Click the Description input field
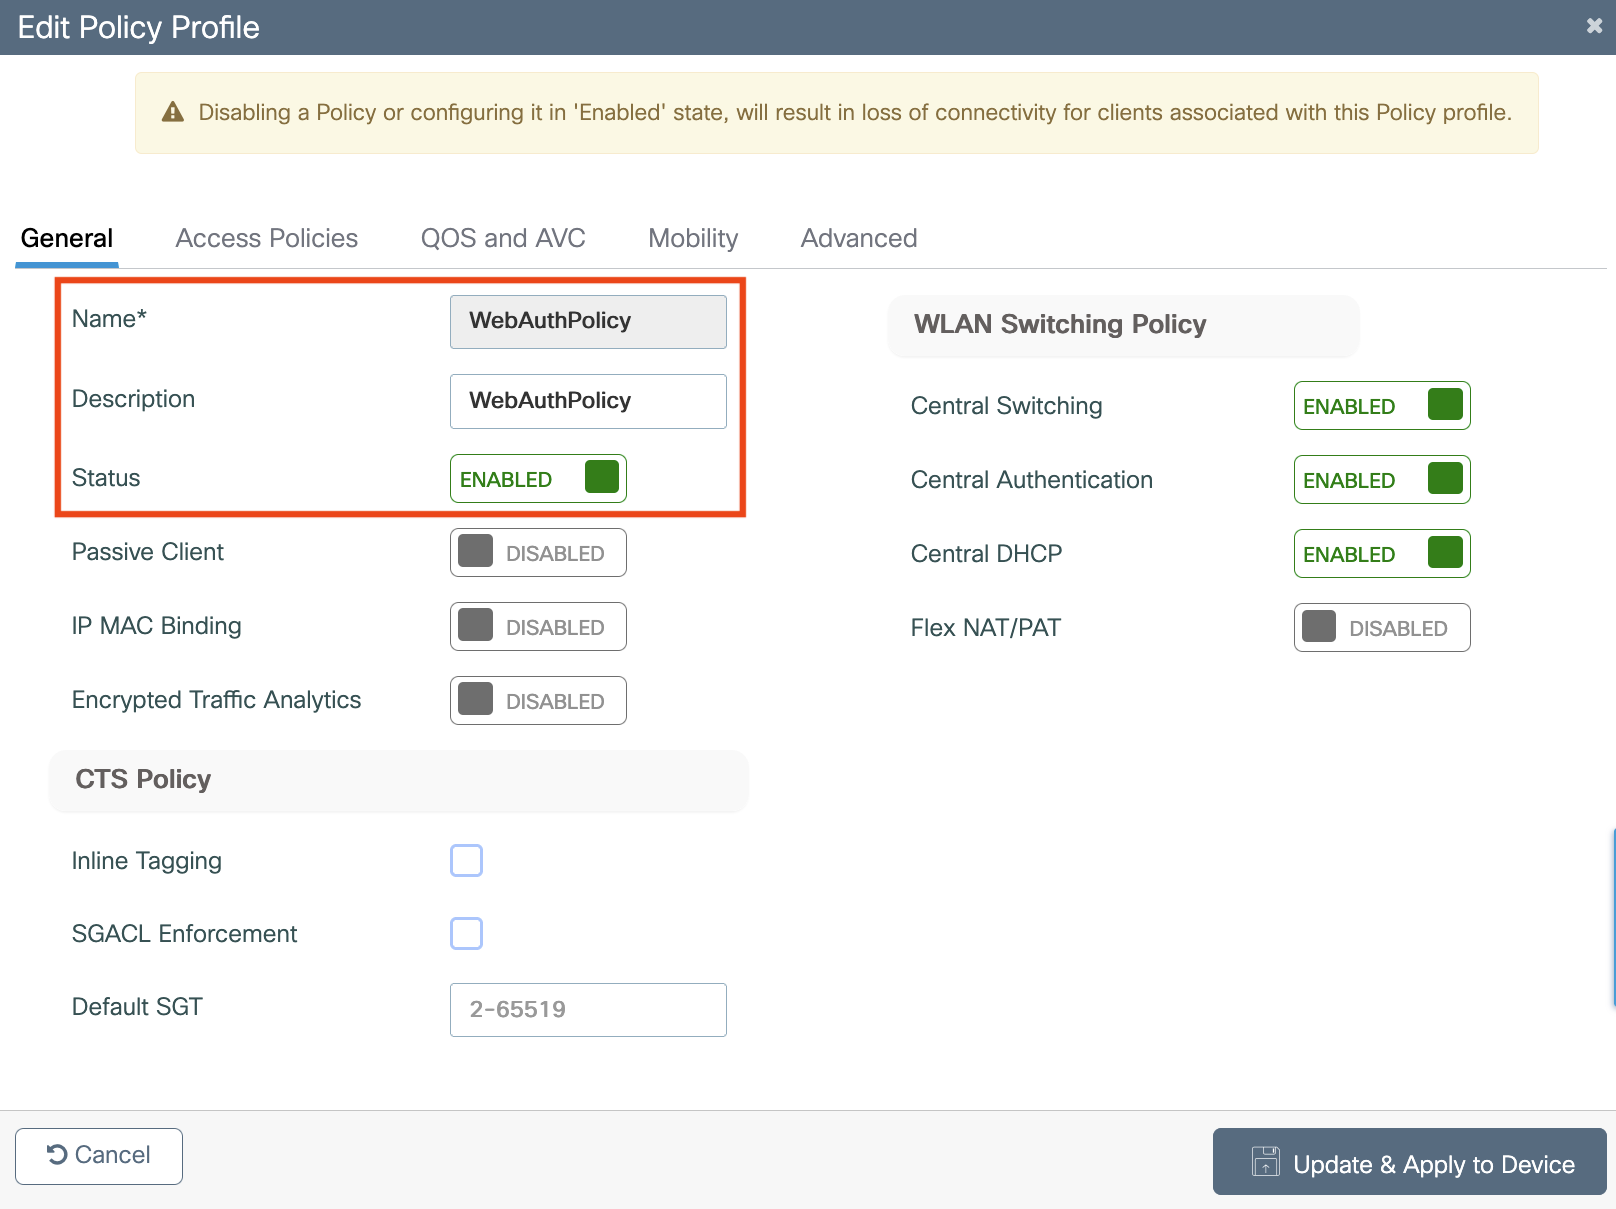 (588, 401)
